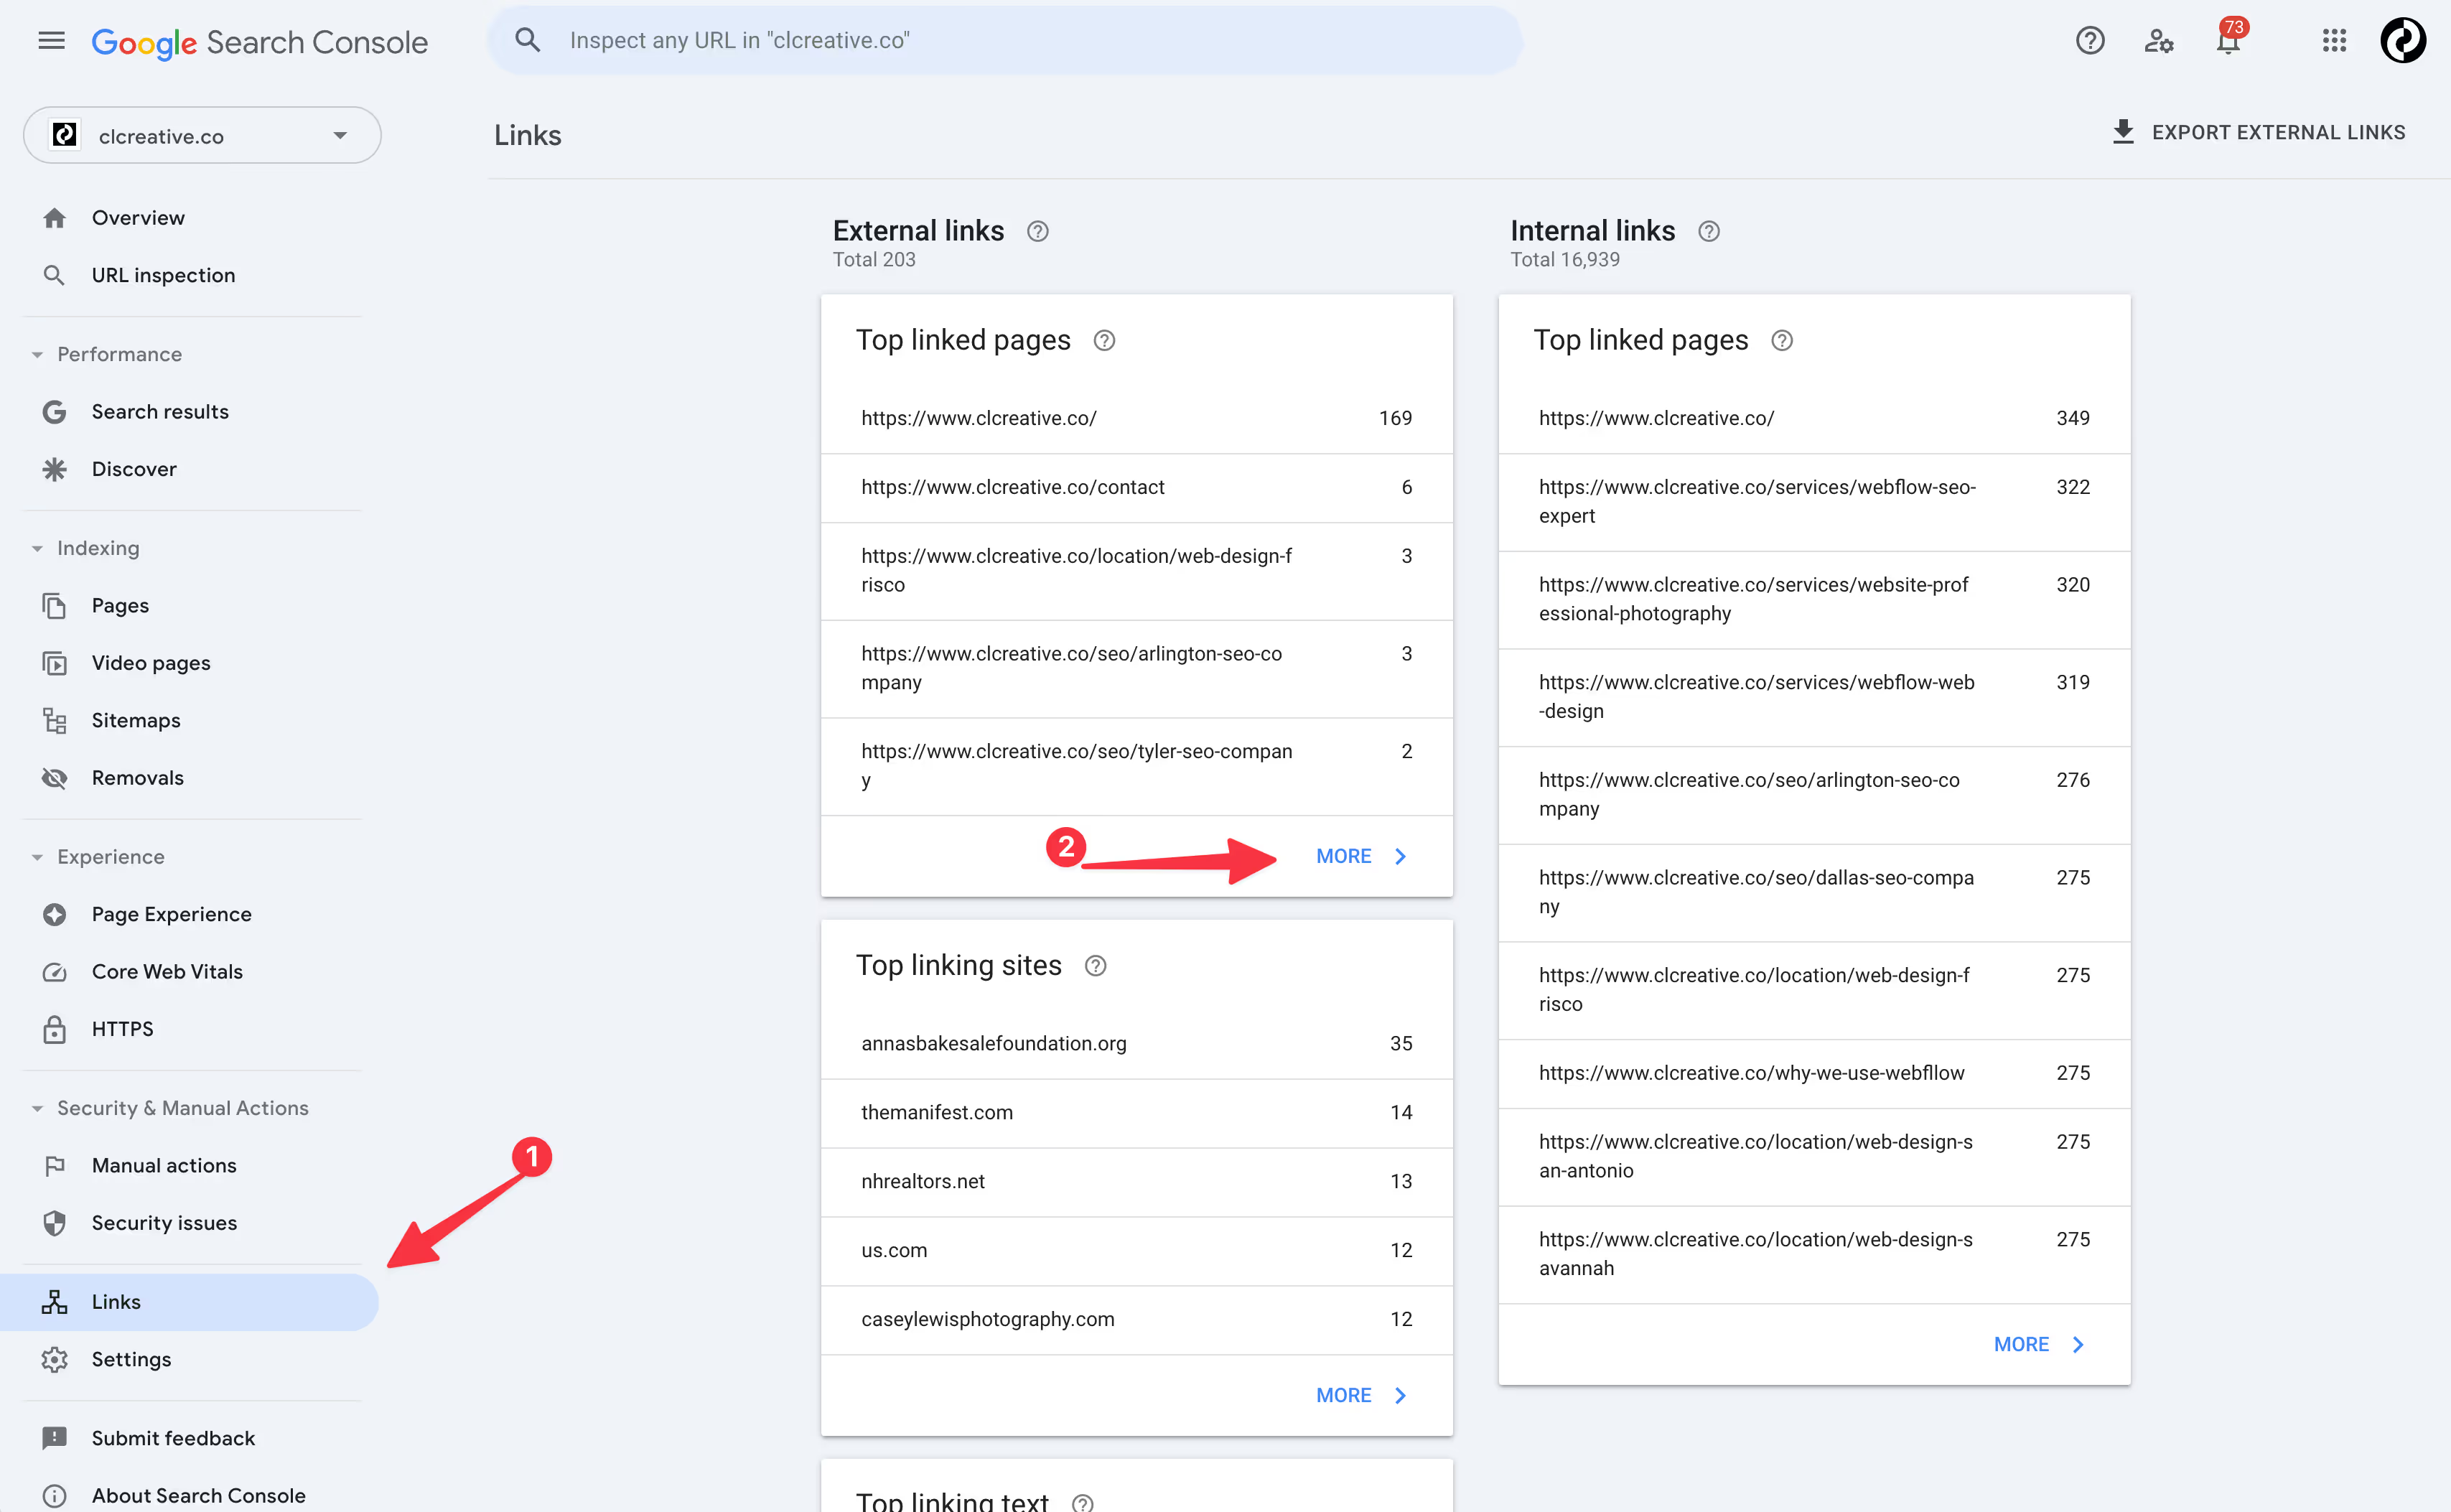Open MORE under external Top linked pages
The image size is (2451, 1512).
tap(1361, 856)
